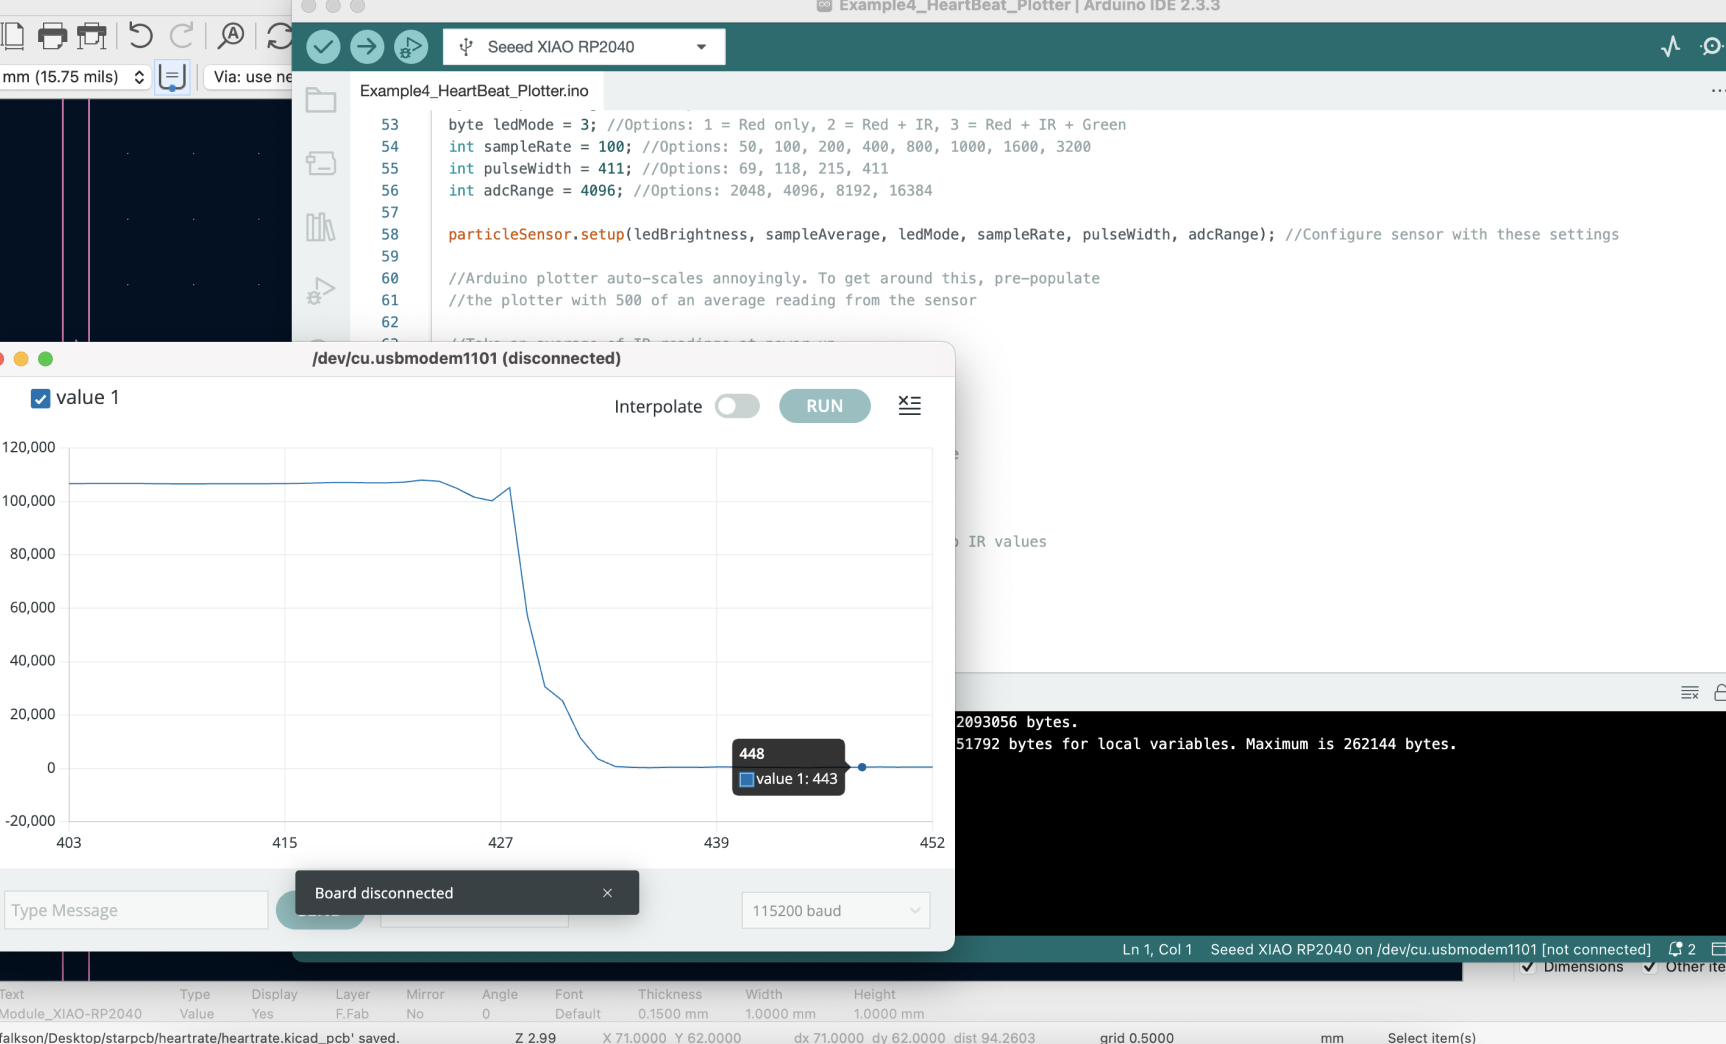This screenshot has height=1044, width=1726.
Task: Click the Plot icon in KiCad toolbar
Action: point(92,37)
